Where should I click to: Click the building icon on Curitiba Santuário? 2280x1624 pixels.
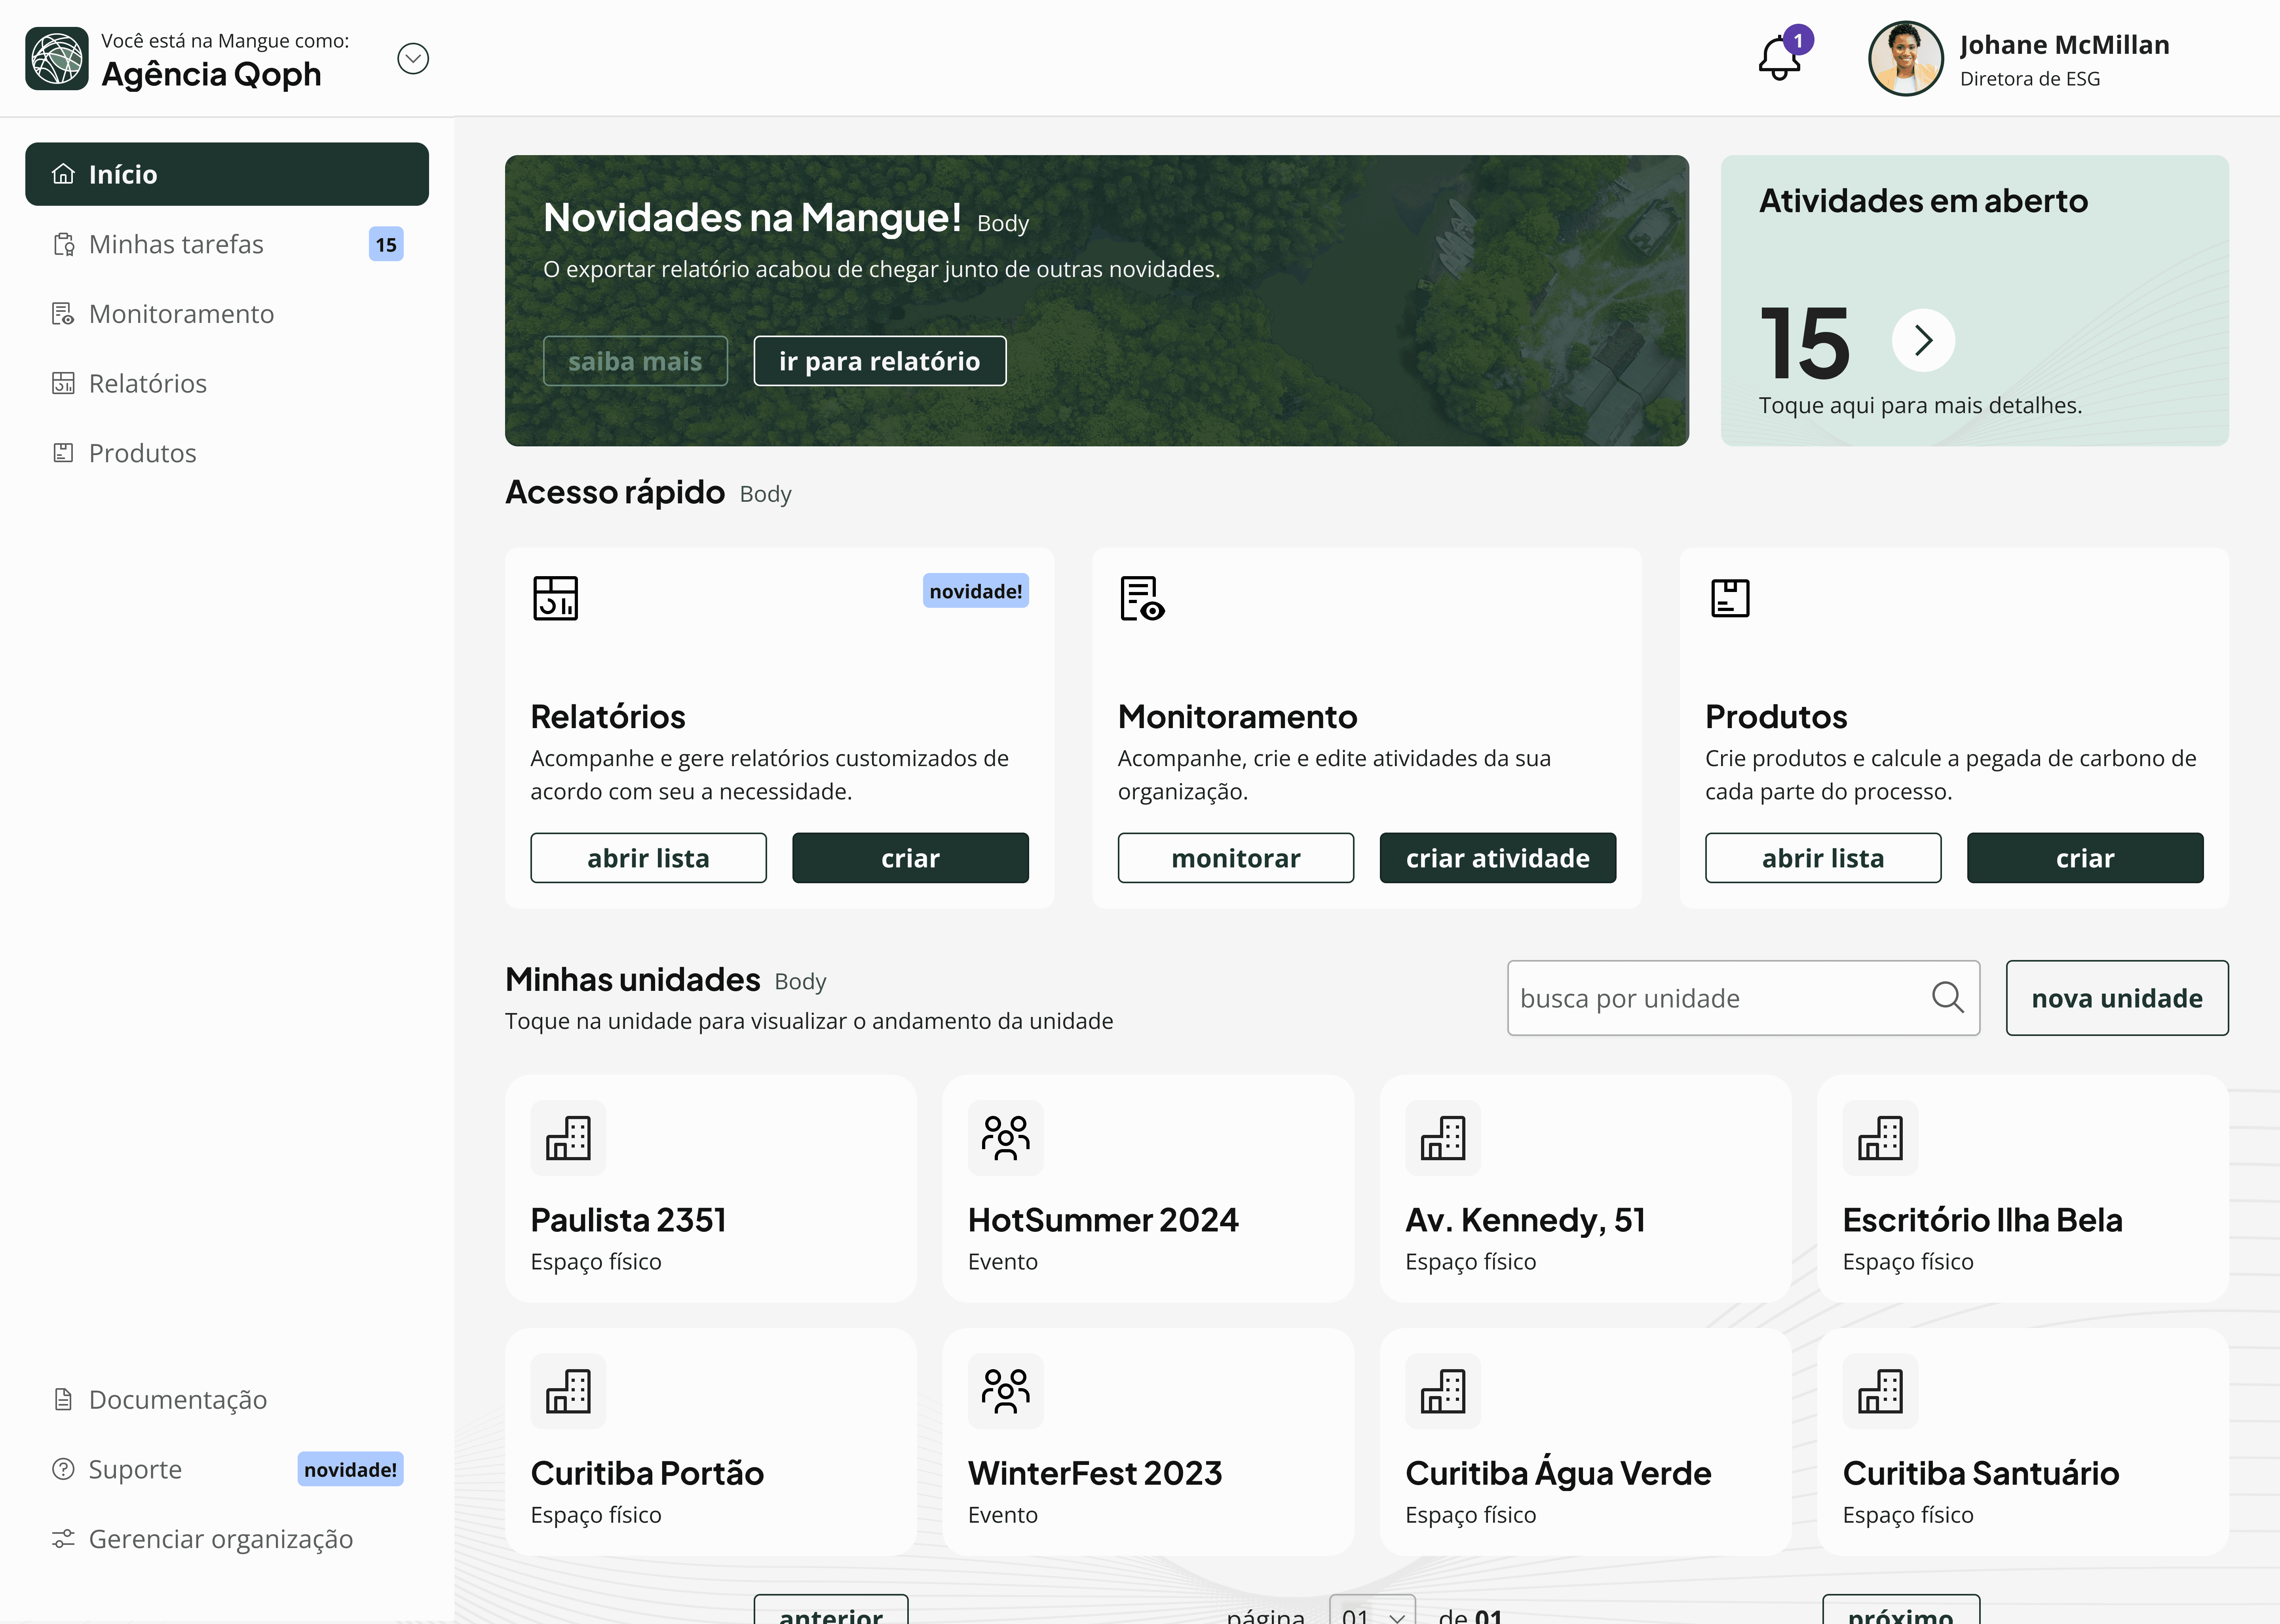[1881, 1391]
